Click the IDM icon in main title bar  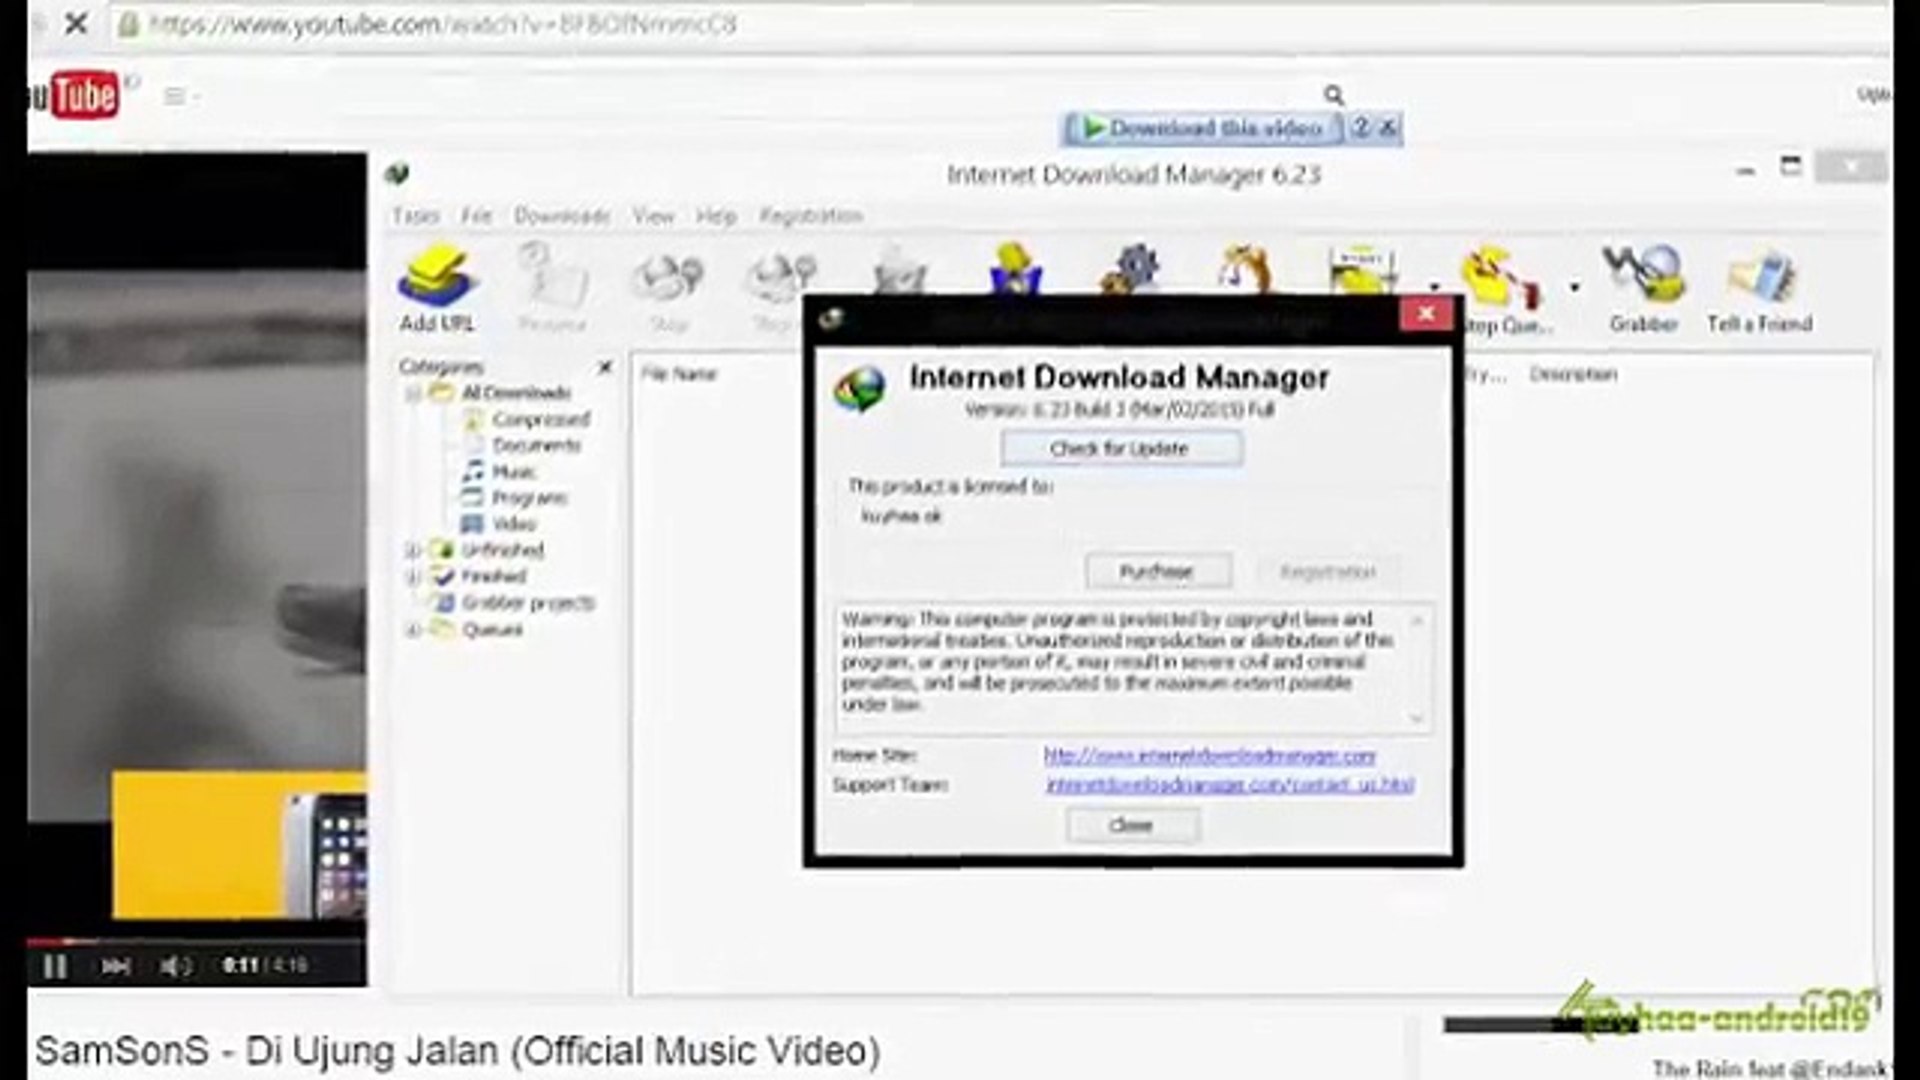[x=398, y=174]
